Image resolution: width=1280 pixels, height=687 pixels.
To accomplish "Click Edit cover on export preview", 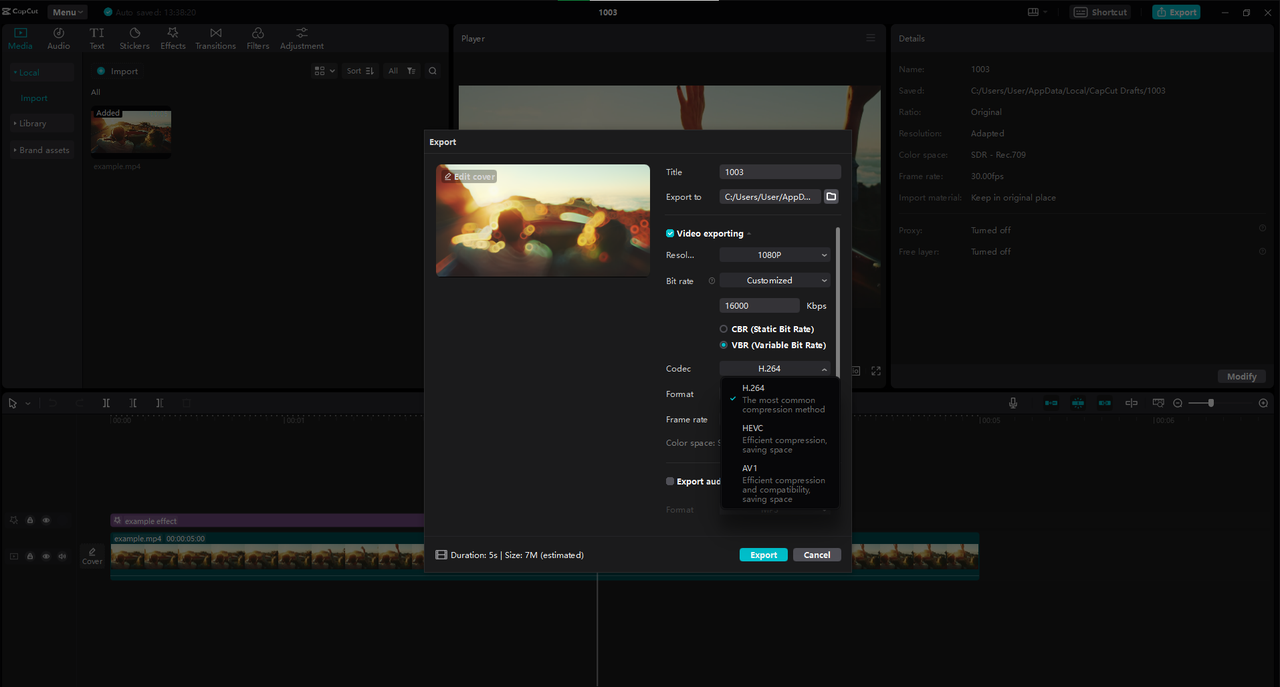I will 469,176.
